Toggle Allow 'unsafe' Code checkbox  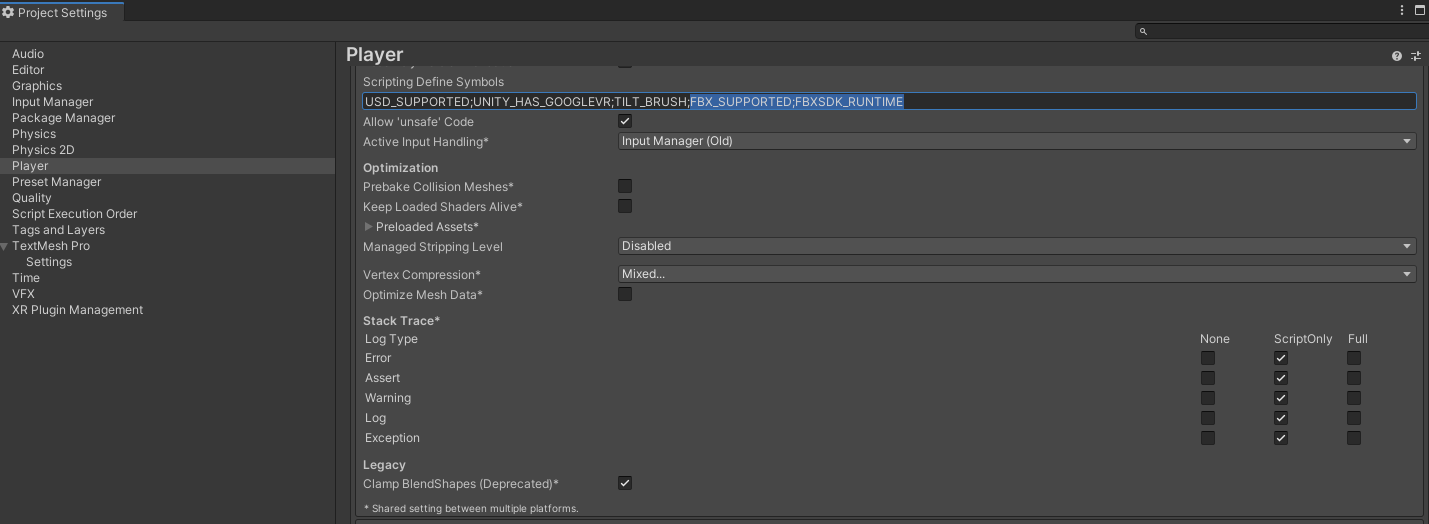[625, 121]
